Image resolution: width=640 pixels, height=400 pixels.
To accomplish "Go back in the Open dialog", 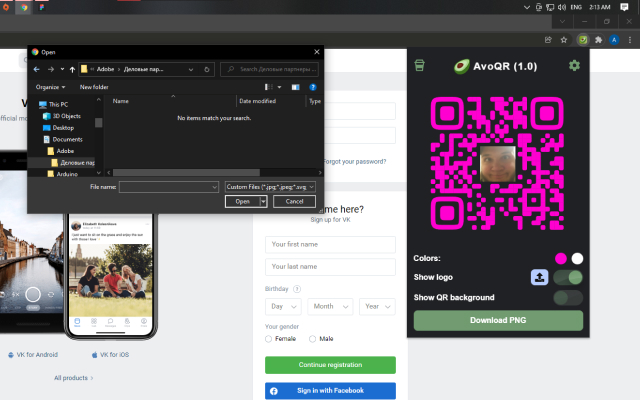I will [36, 69].
